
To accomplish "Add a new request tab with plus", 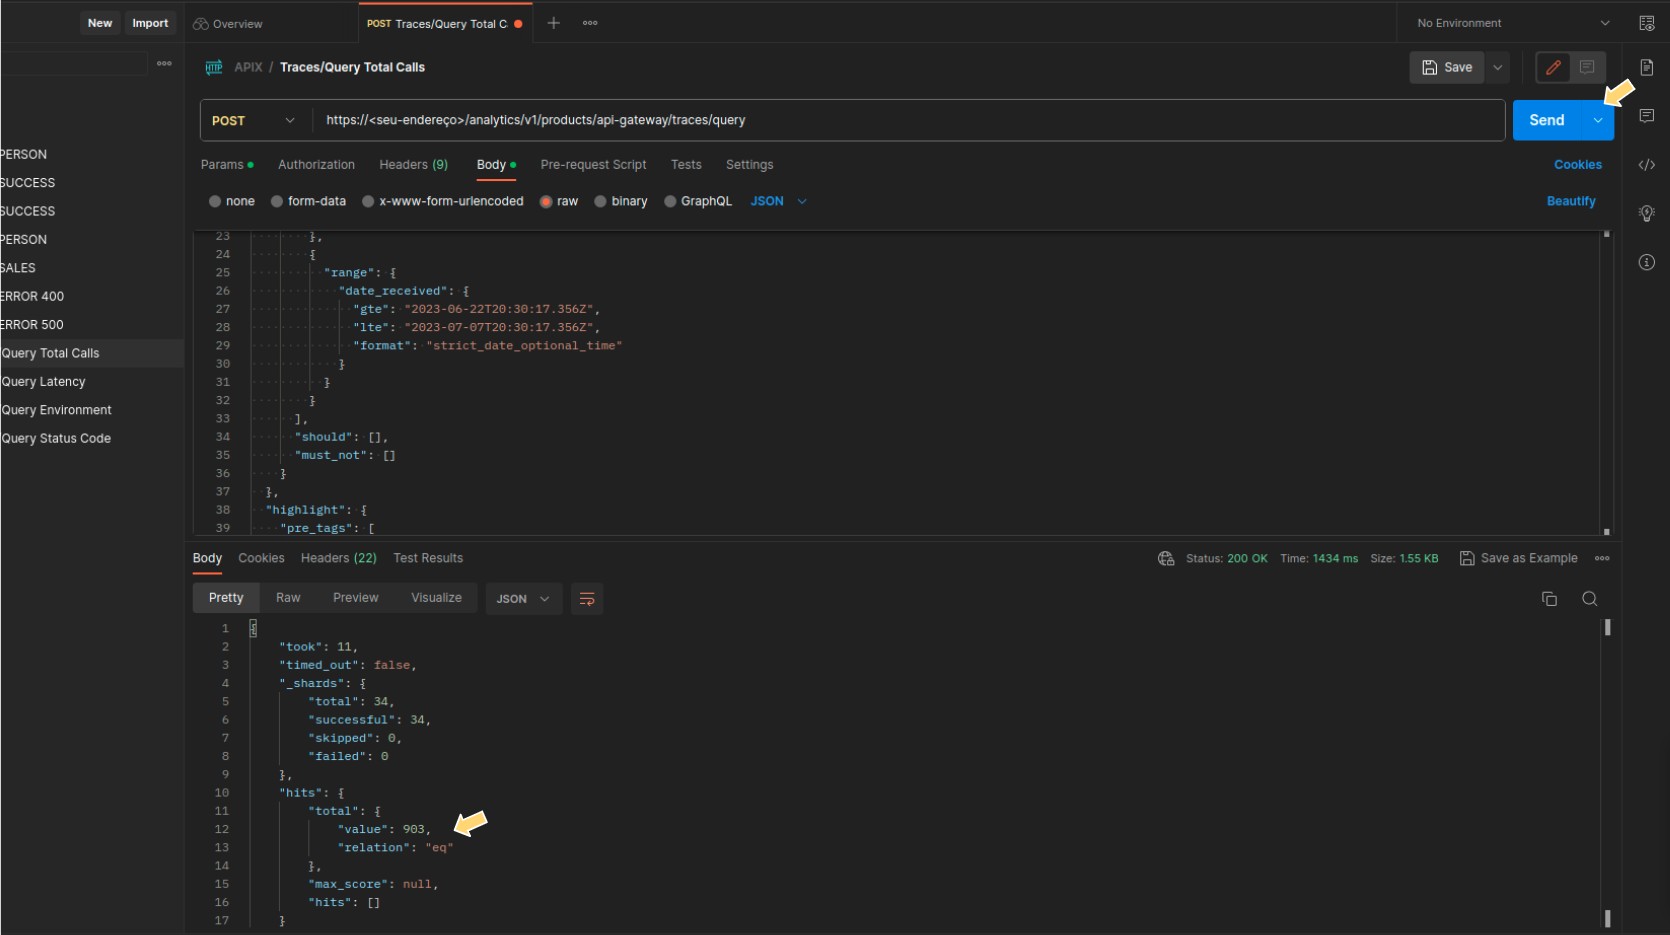I will point(553,23).
